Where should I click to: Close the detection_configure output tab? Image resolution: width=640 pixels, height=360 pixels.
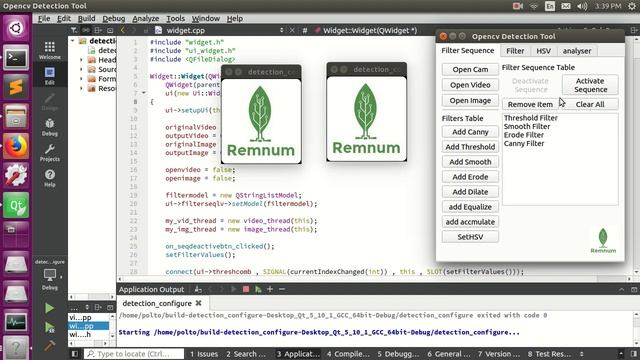tap(198, 303)
